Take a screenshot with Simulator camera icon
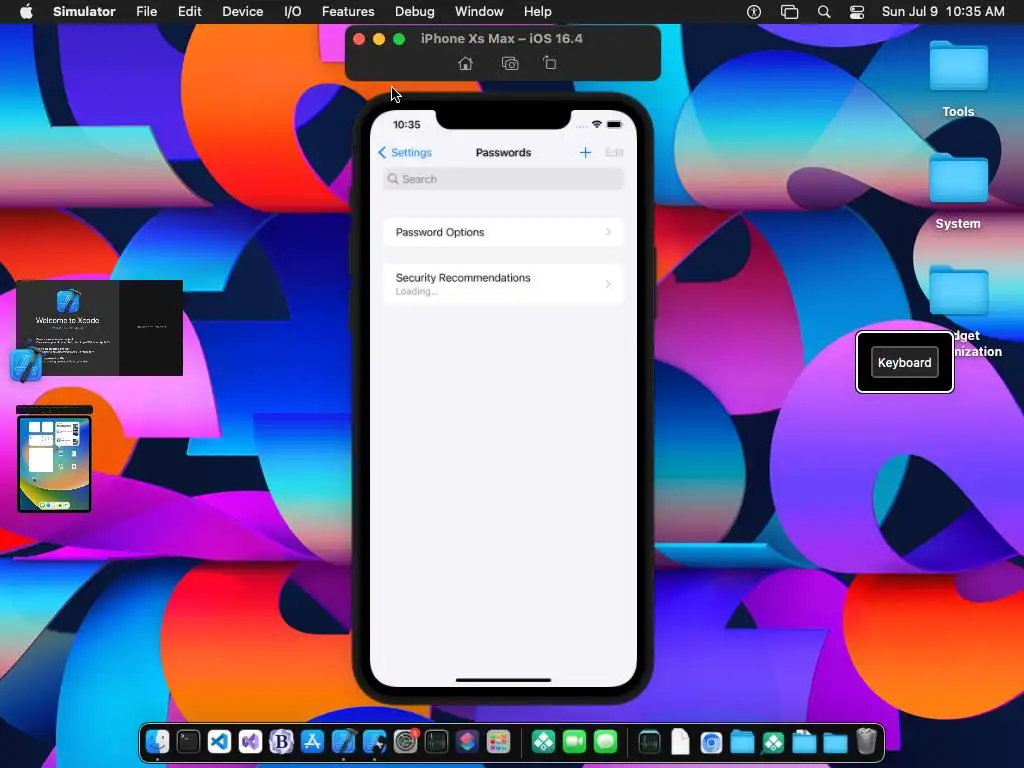 pos(510,63)
